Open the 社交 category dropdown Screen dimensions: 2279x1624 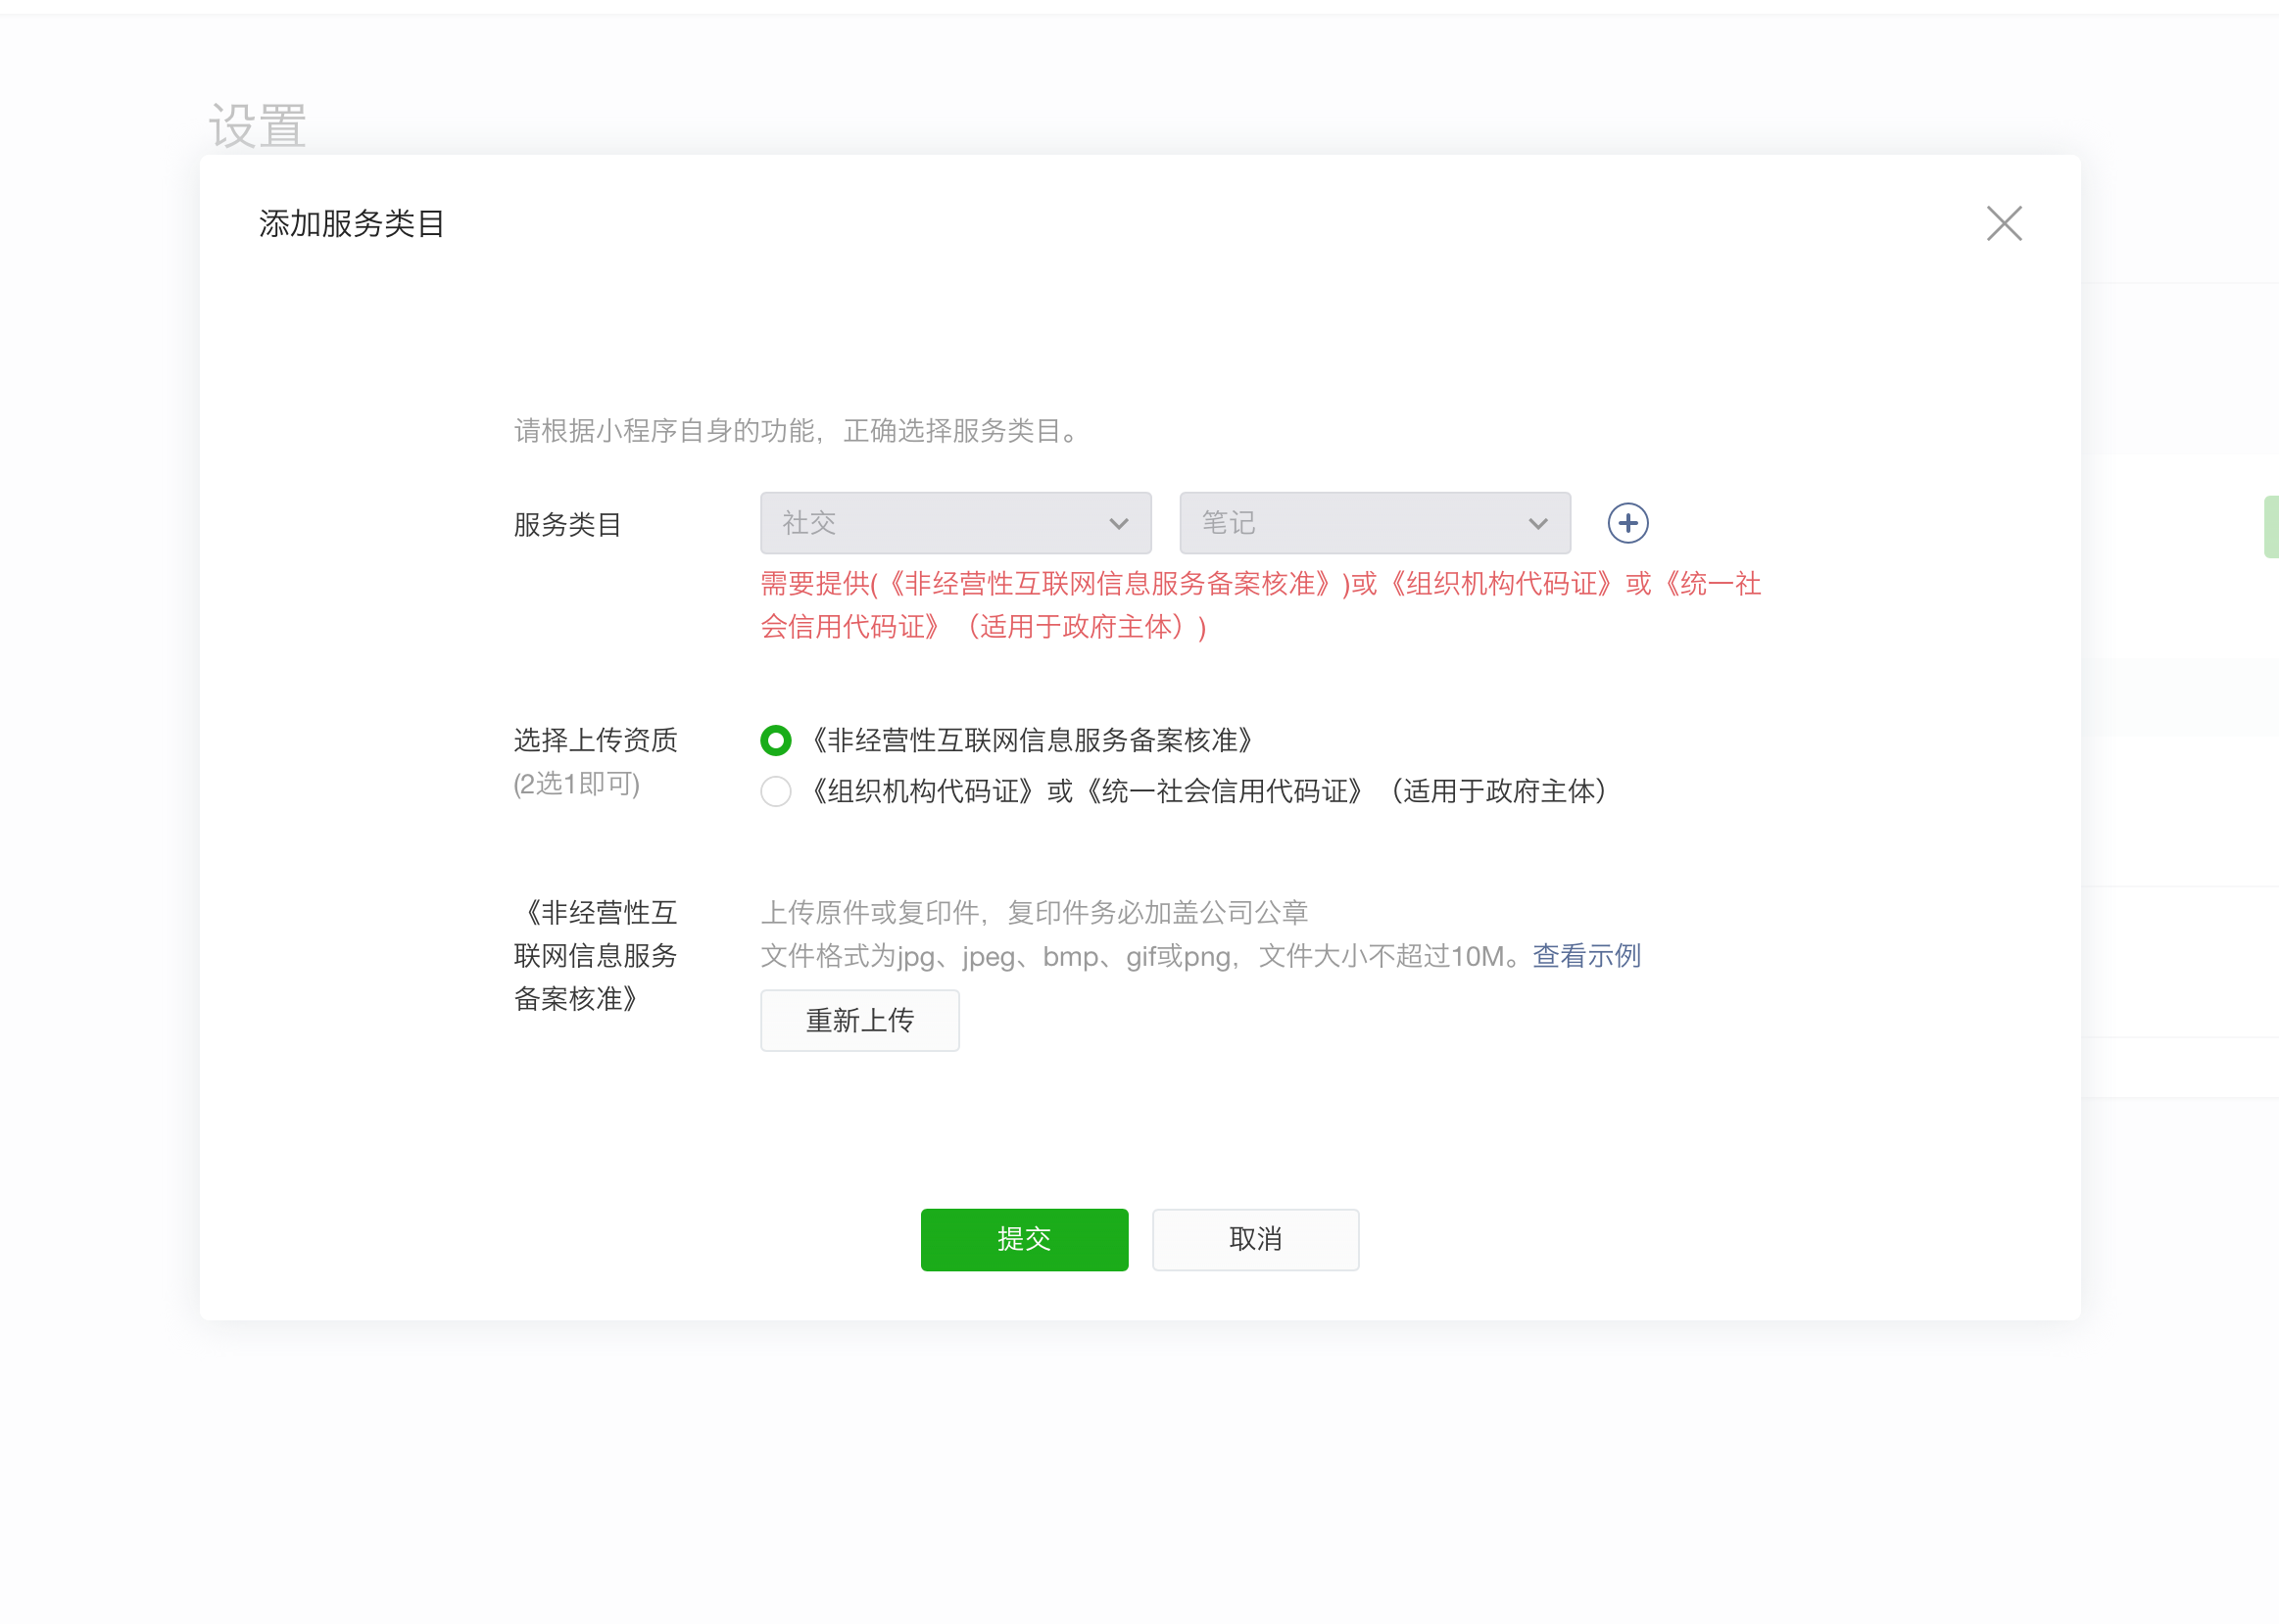(x=954, y=523)
